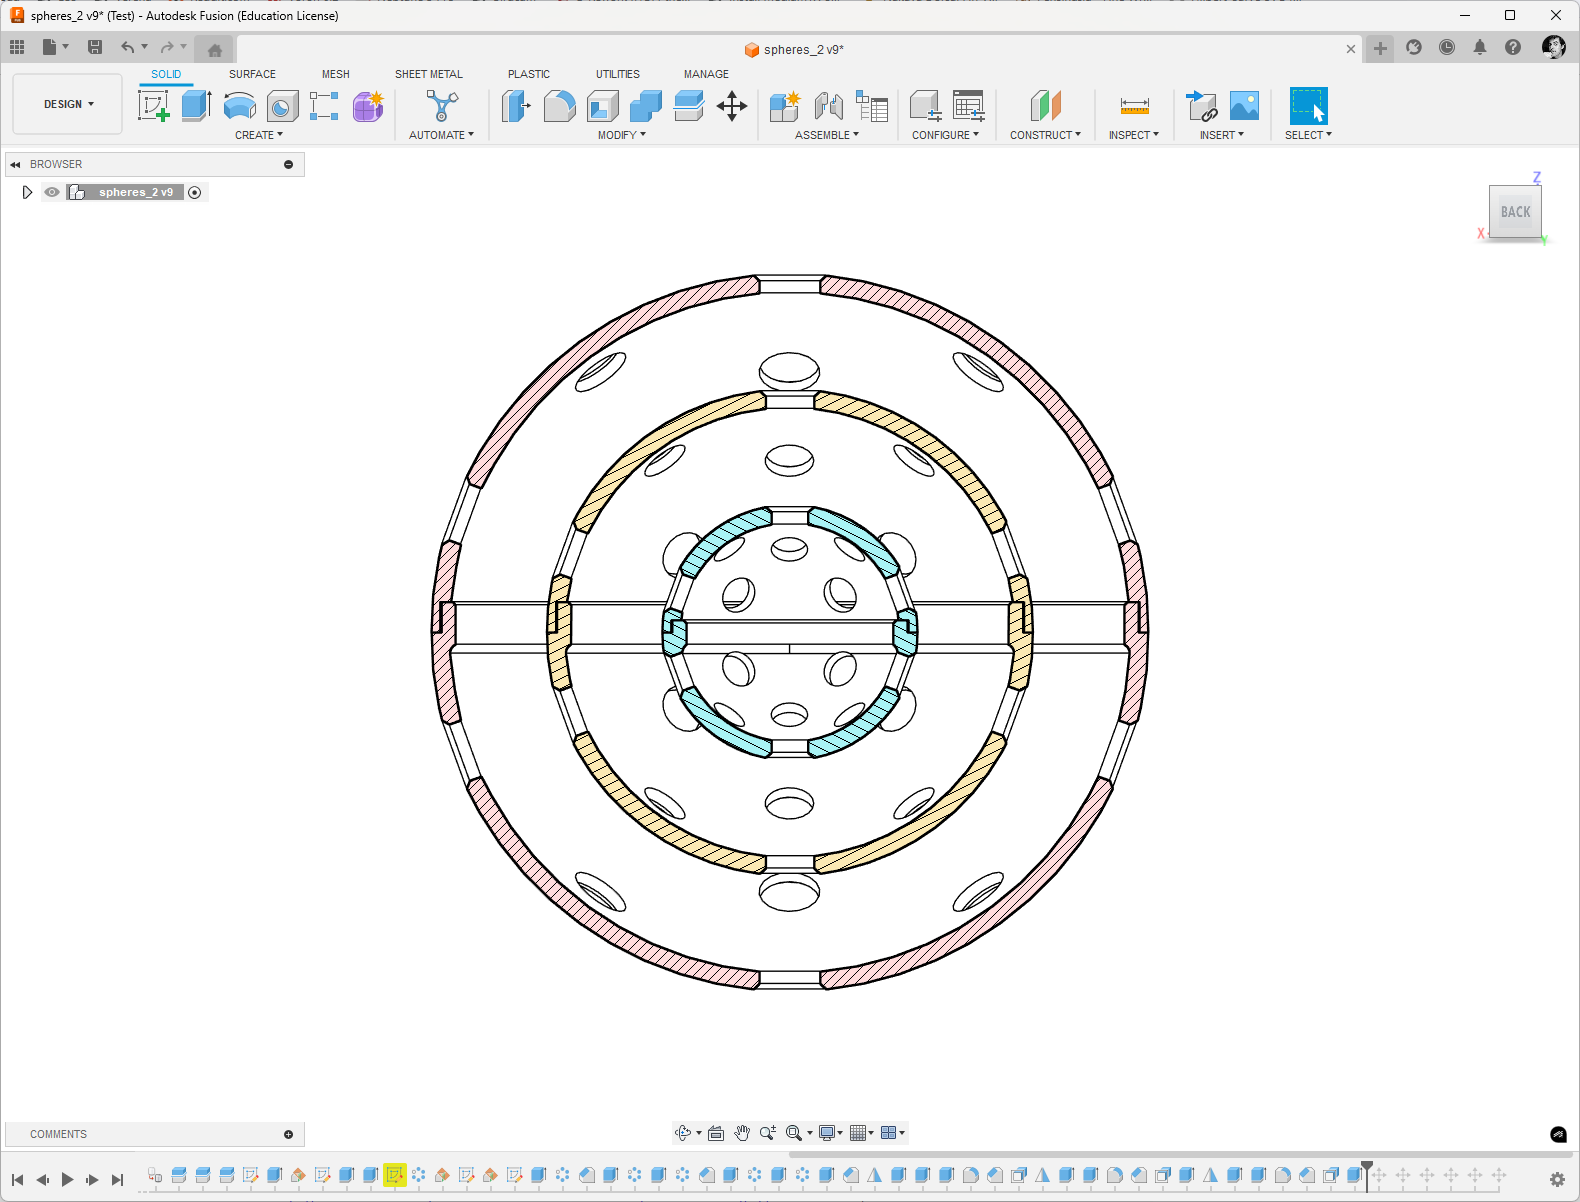Choose the Fillet tool icon

click(x=559, y=106)
